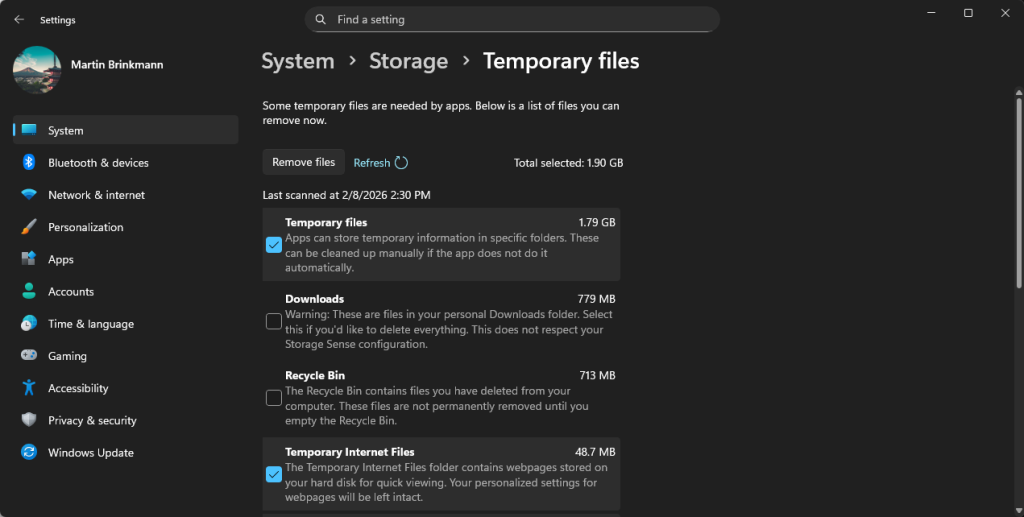1024x517 pixels.
Task: Click the Windows Update icon
Action: point(29,453)
